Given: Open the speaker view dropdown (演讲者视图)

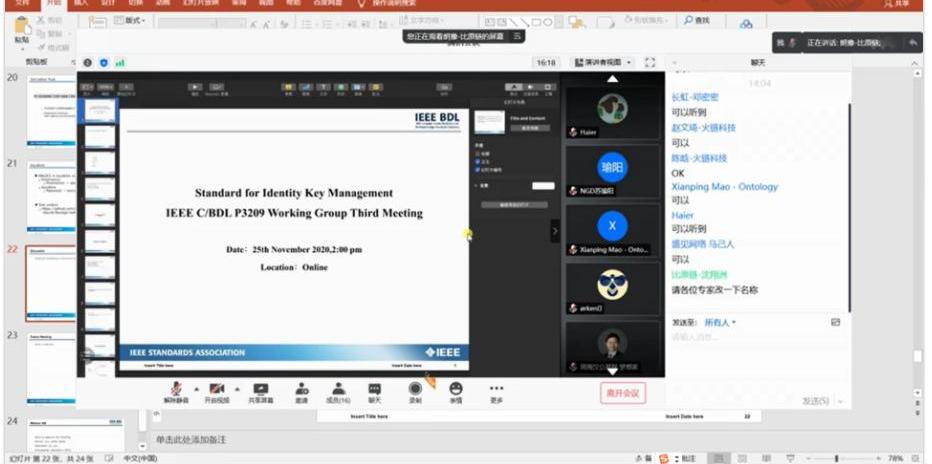Looking at the screenshot, I should point(603,62).
